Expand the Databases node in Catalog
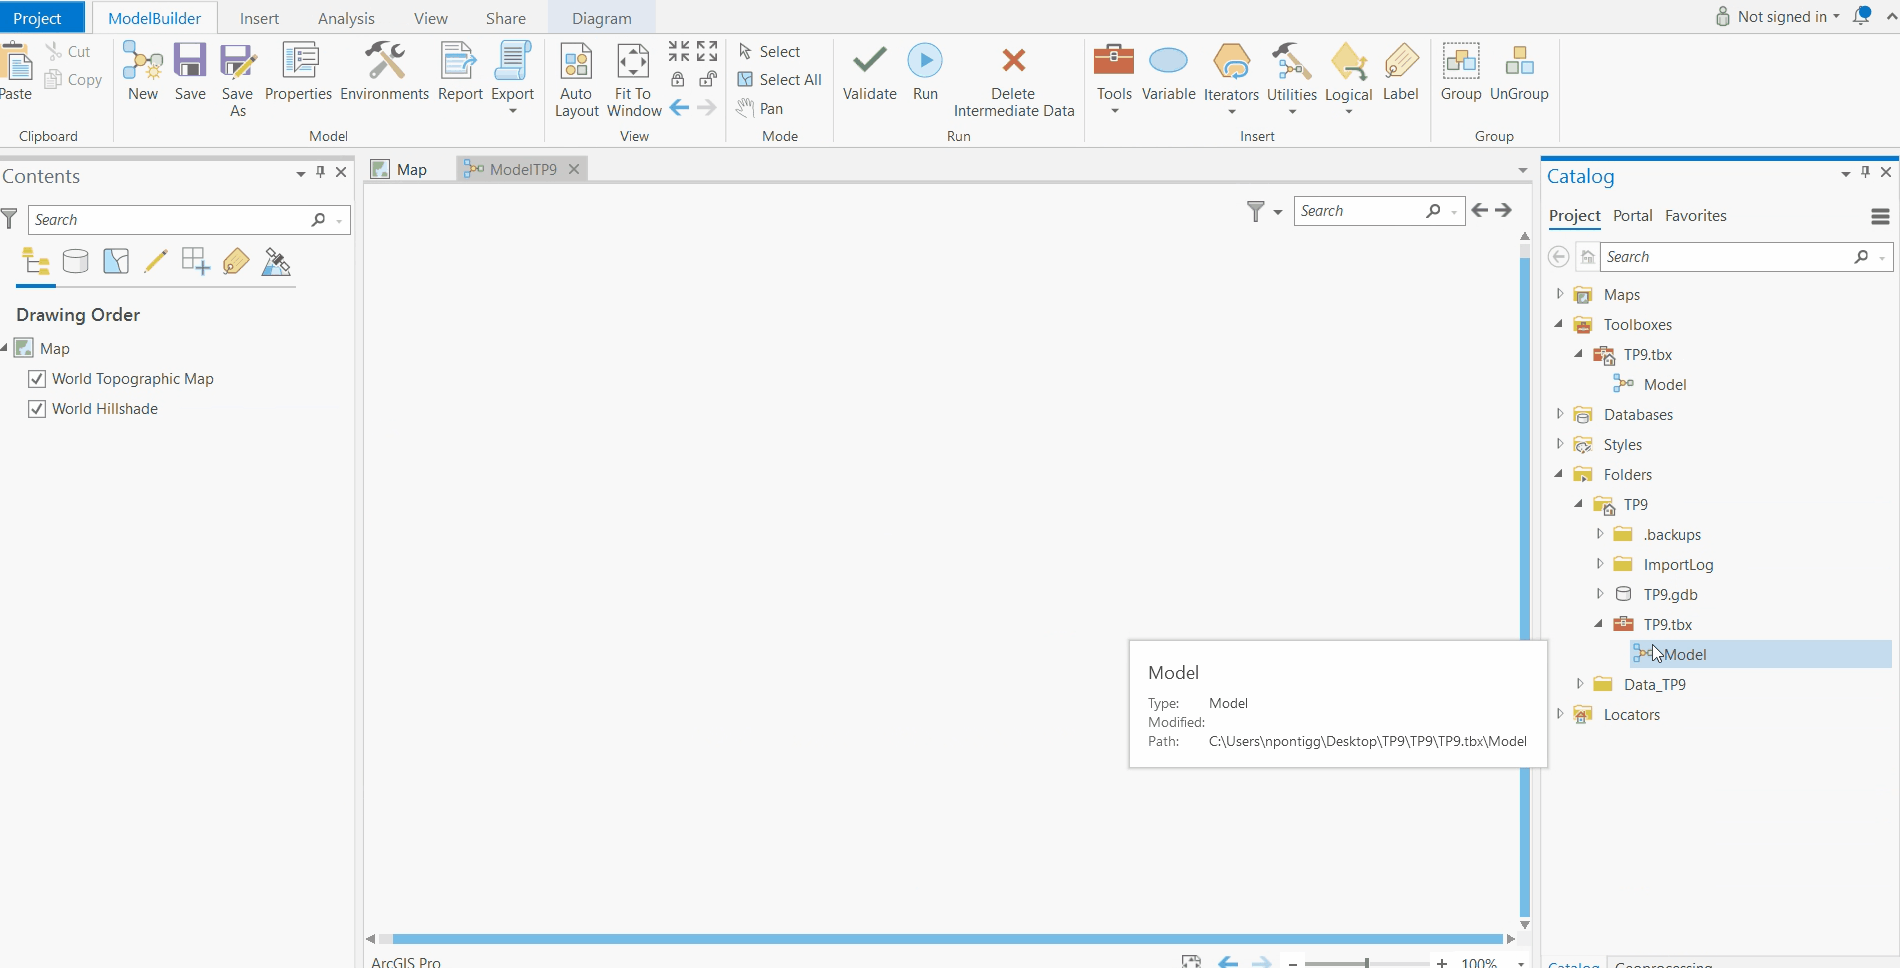1900x968 pixels. [1560, 414]
